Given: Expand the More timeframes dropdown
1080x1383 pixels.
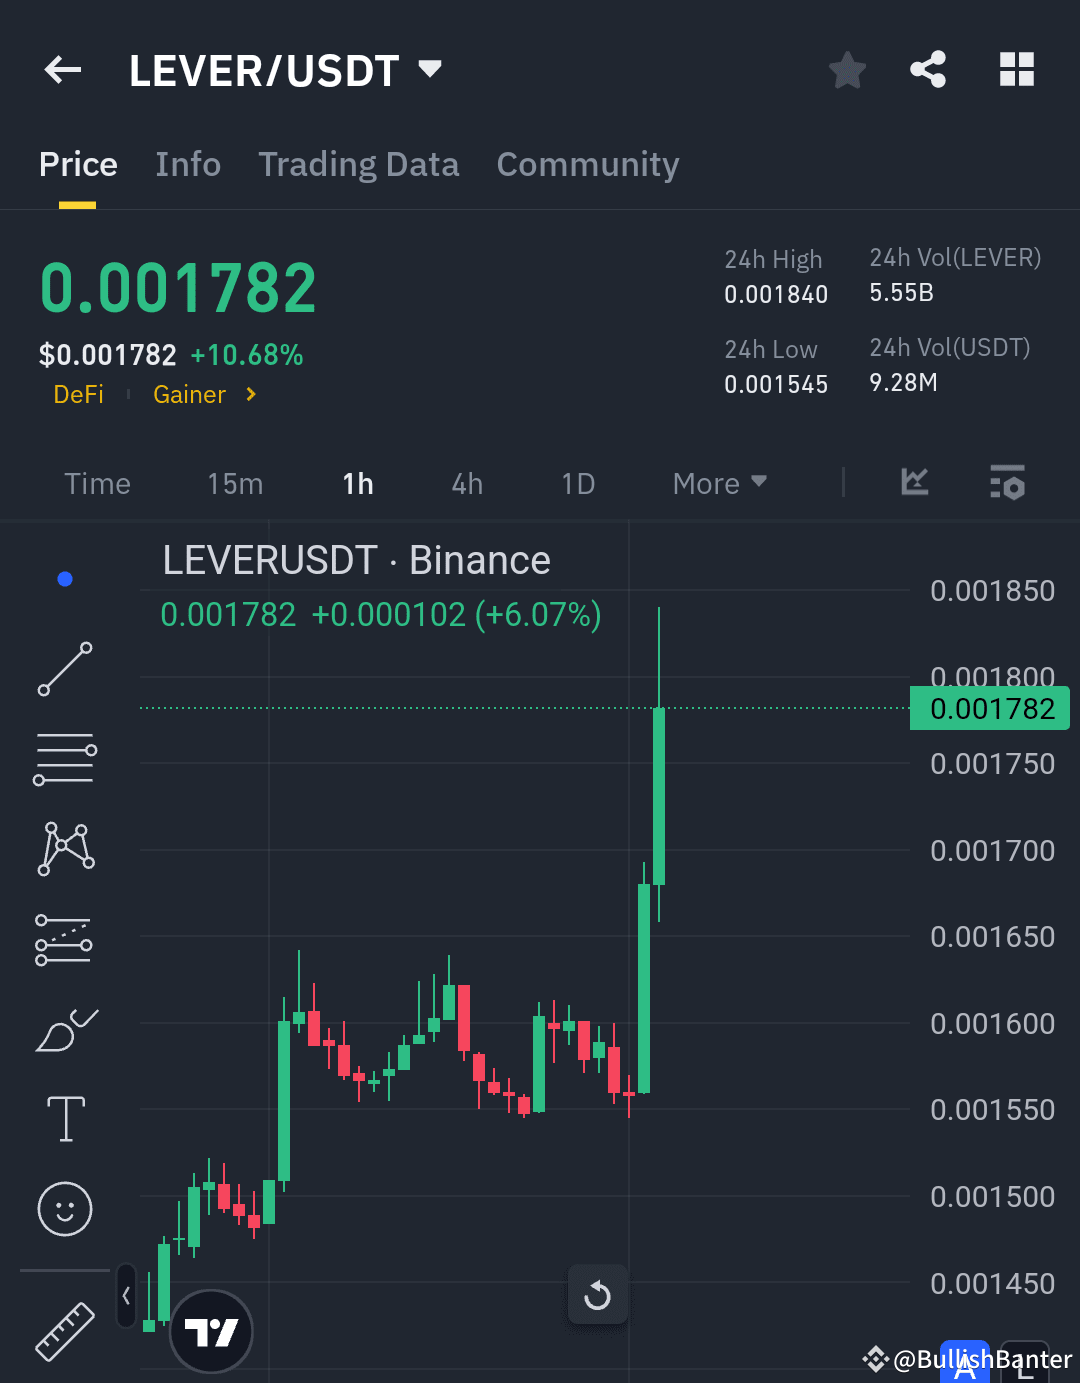Looking at the screenshot, I should coord(718,483).
